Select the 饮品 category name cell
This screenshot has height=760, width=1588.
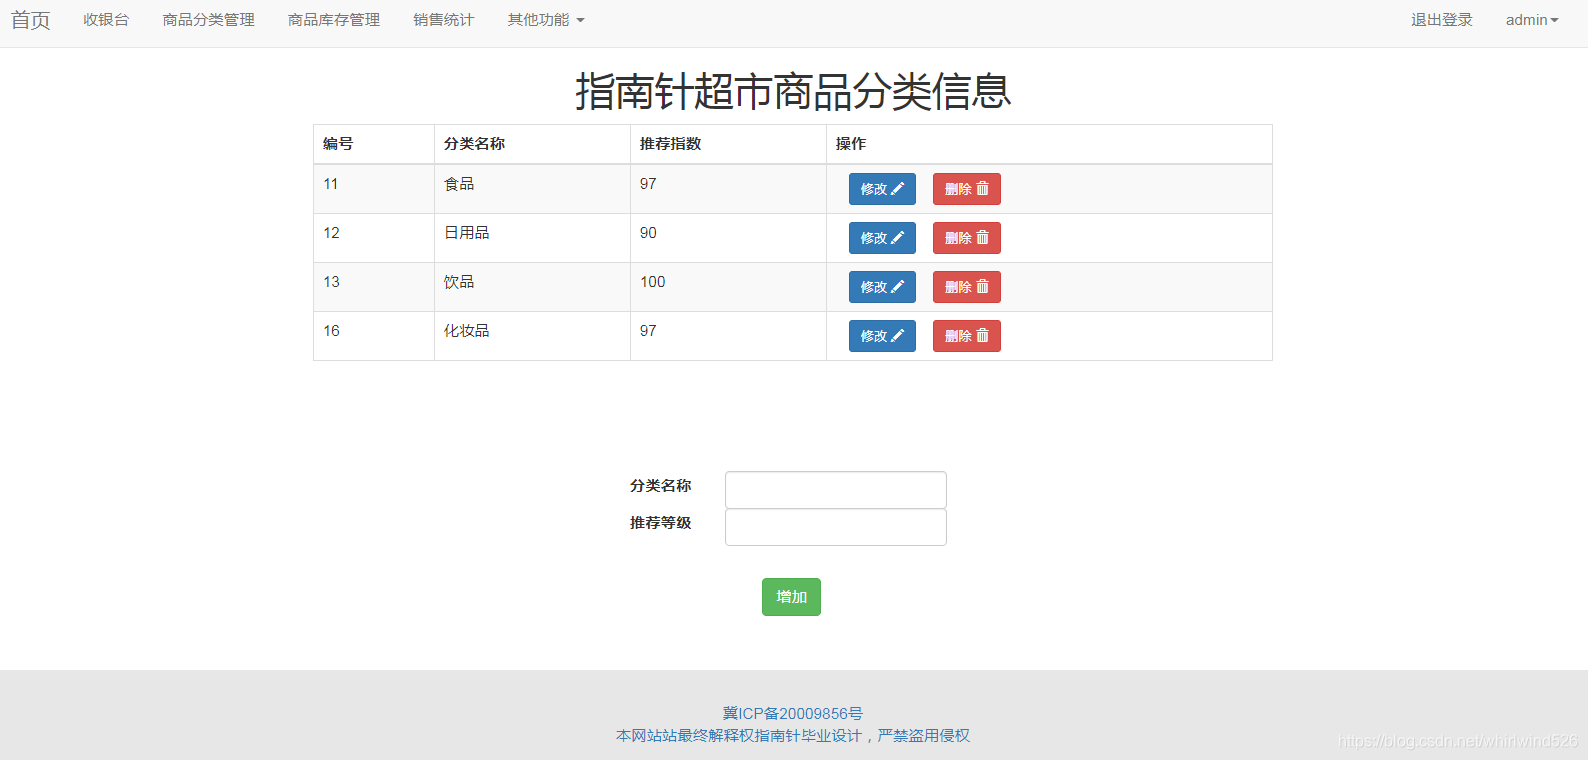point(532,287)
